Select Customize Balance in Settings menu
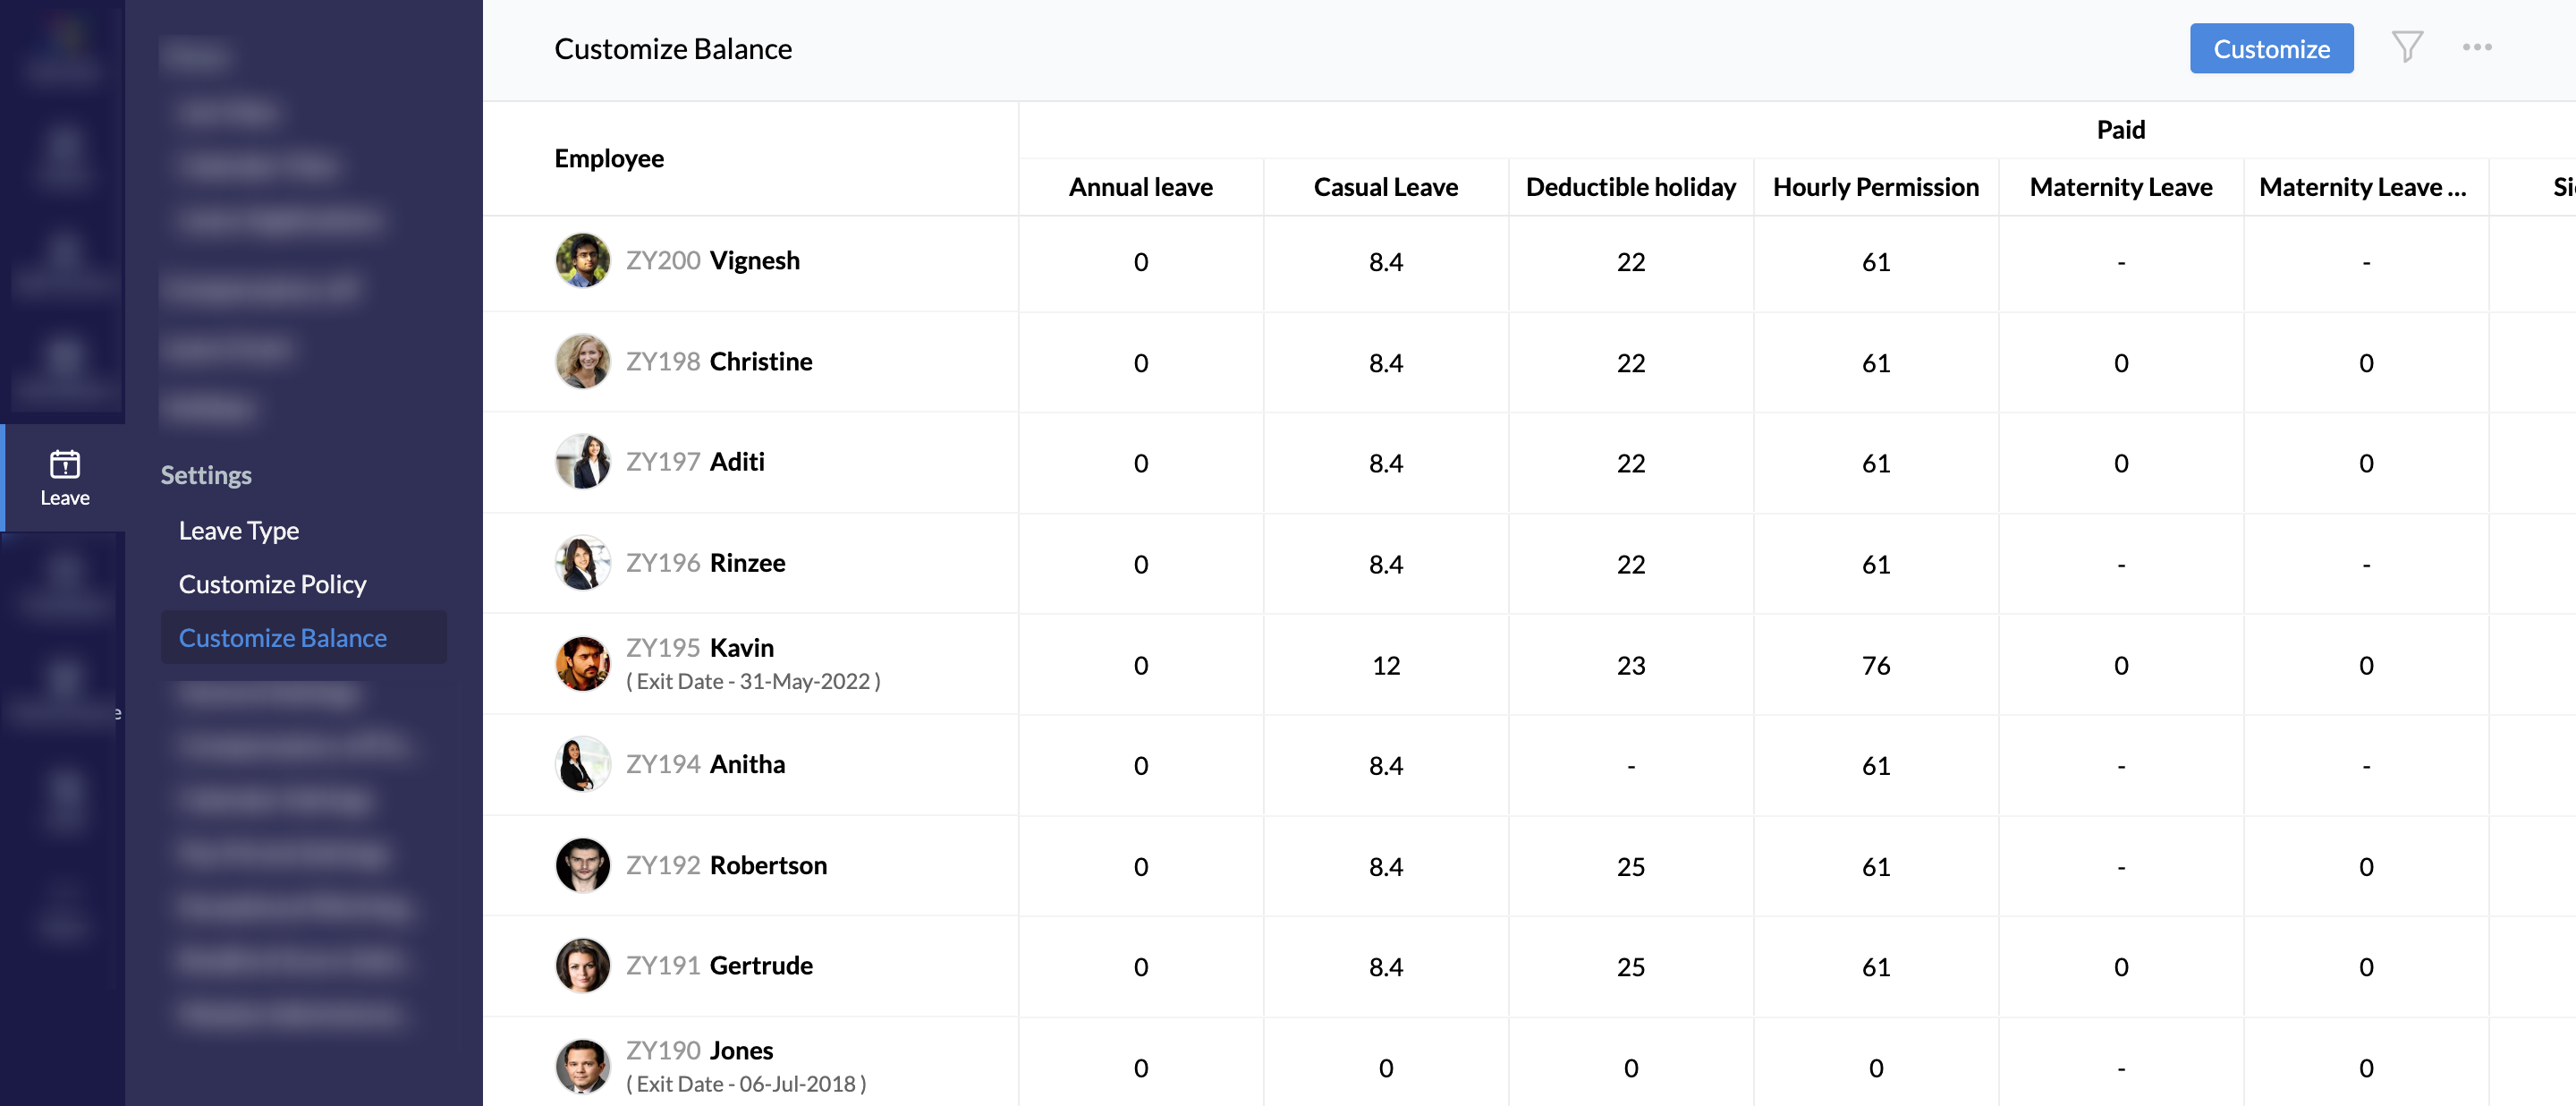Viewport: 2576px width, 1106px height. 283,638
